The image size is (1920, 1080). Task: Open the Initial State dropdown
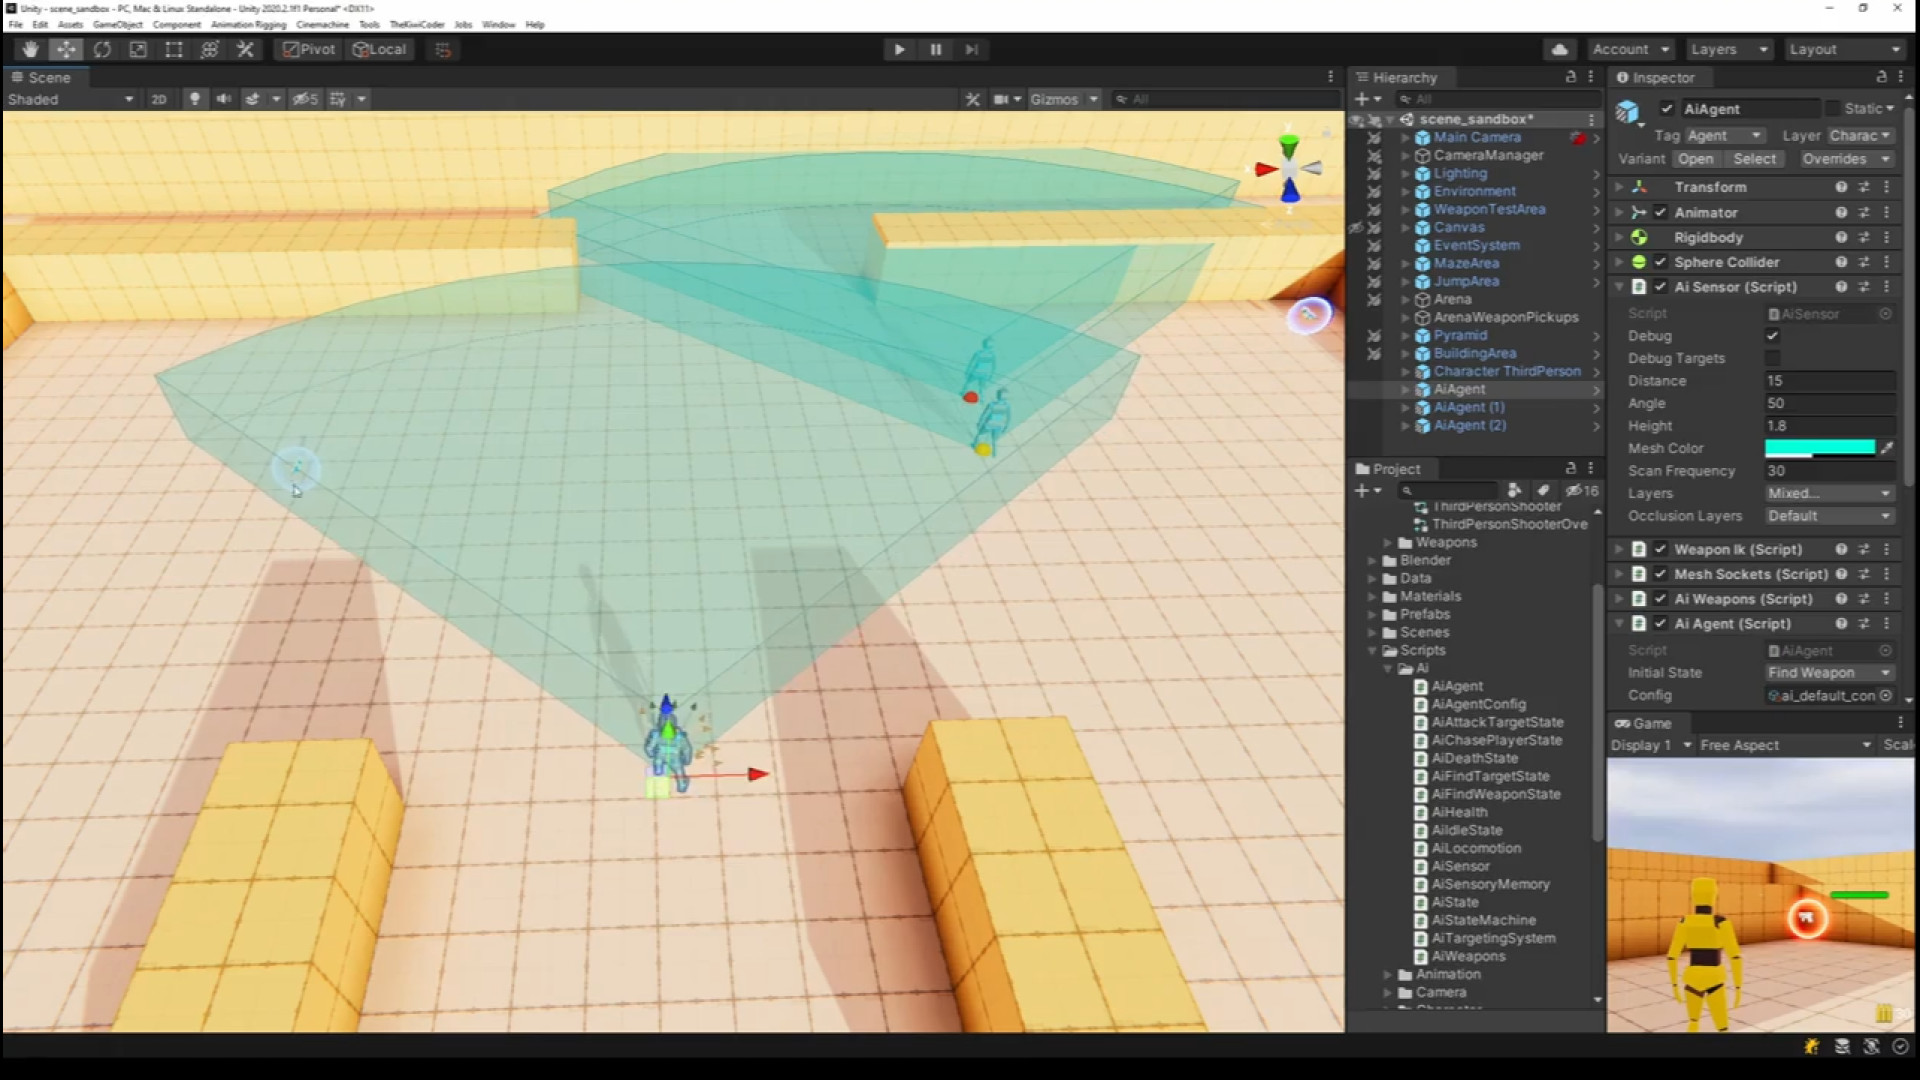tap(1828, 673)
